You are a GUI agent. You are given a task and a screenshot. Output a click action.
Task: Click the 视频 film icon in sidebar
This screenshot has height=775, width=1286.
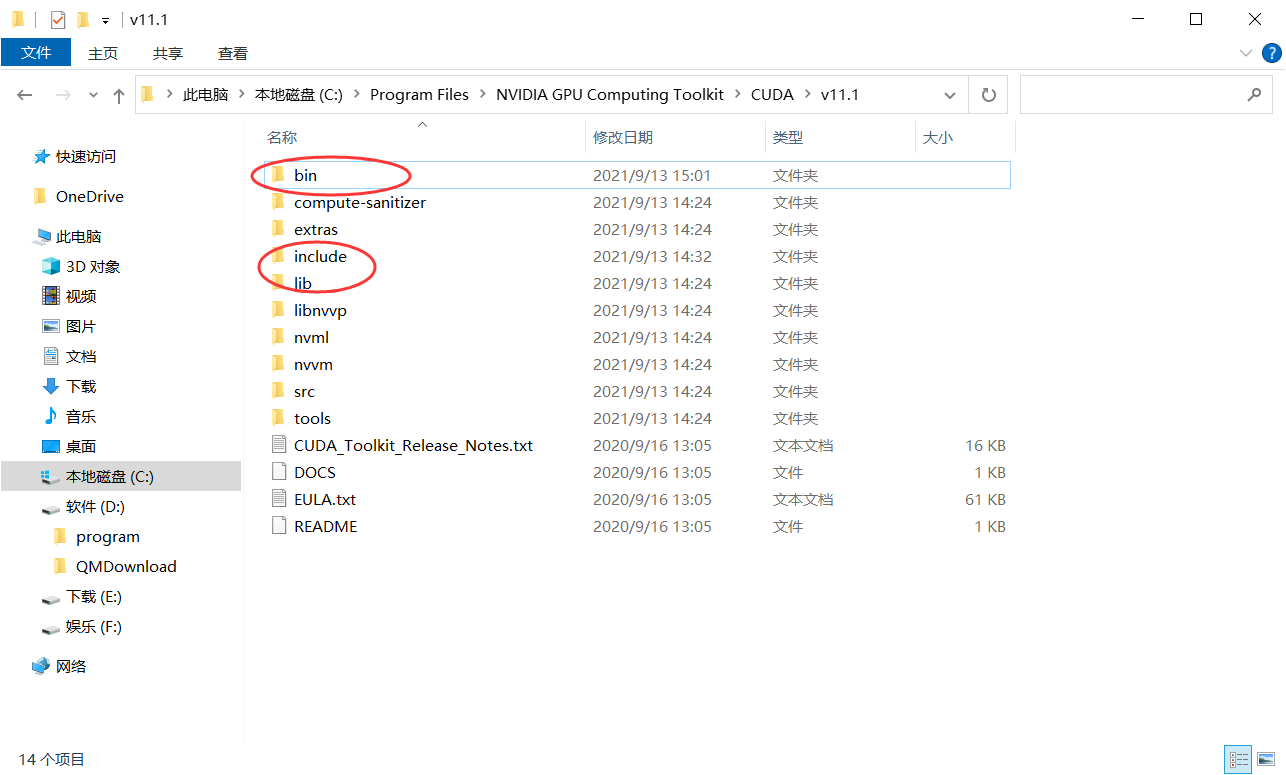coord(51,296)
